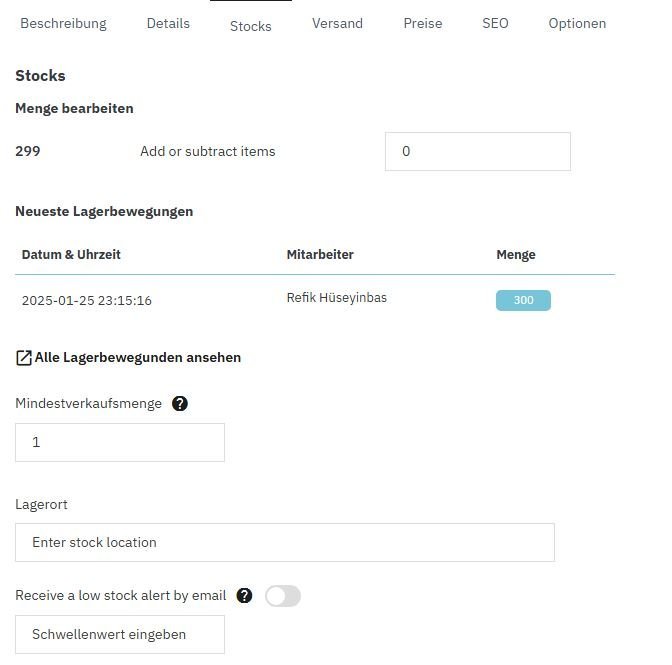Click the external link icon for Lagerbewegungen
Screen dimensions: 672x665
pyautogui.click(x=24, y=357)
